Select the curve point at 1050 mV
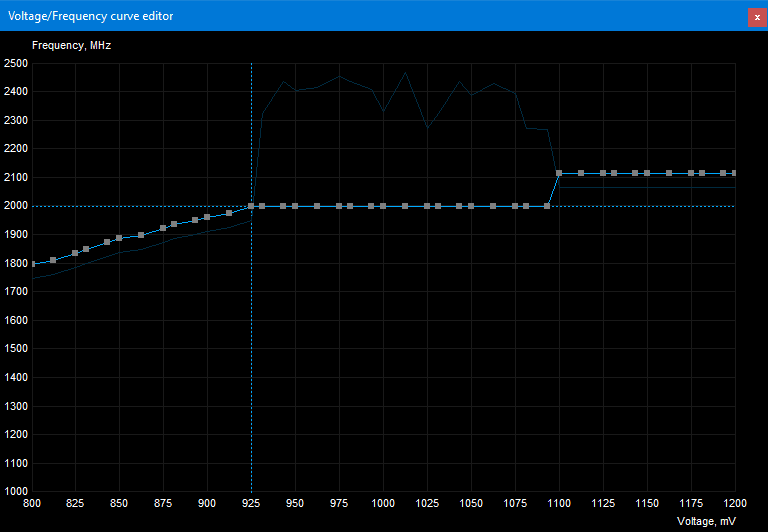The width and height of the screenshot is (768, 532). 471,206
